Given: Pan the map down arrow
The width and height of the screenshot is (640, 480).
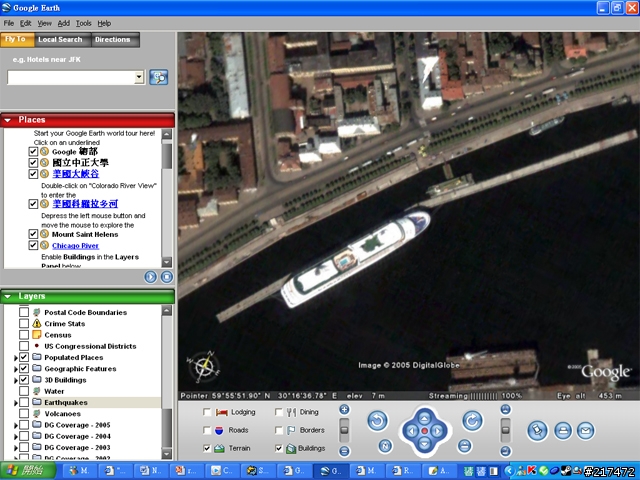Looking at the screenshot, I should [424, 444].
